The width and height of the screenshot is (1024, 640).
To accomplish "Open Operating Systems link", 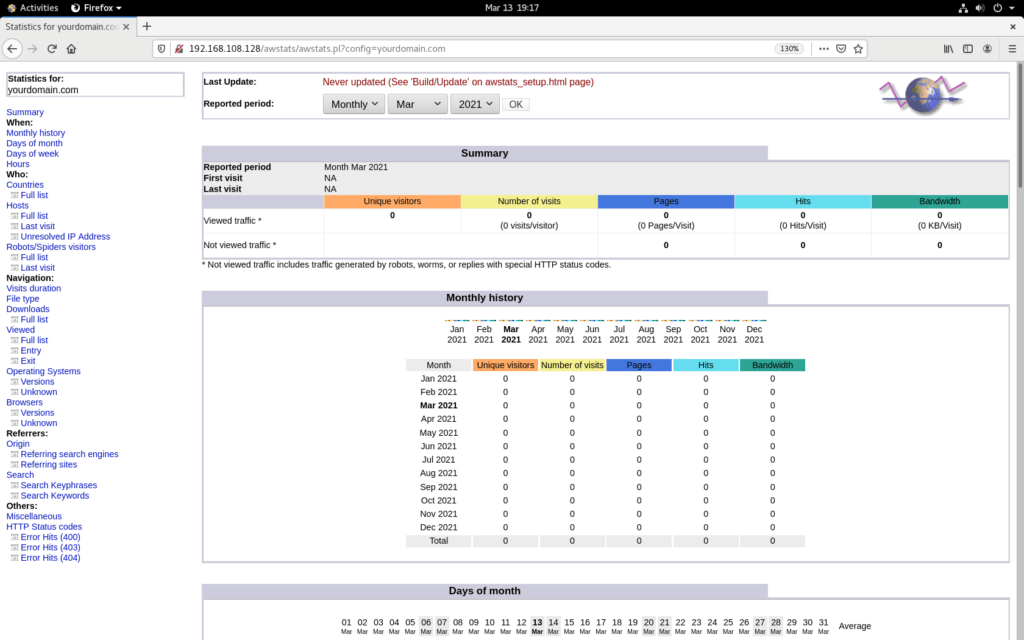I will (x=43, y=371).
